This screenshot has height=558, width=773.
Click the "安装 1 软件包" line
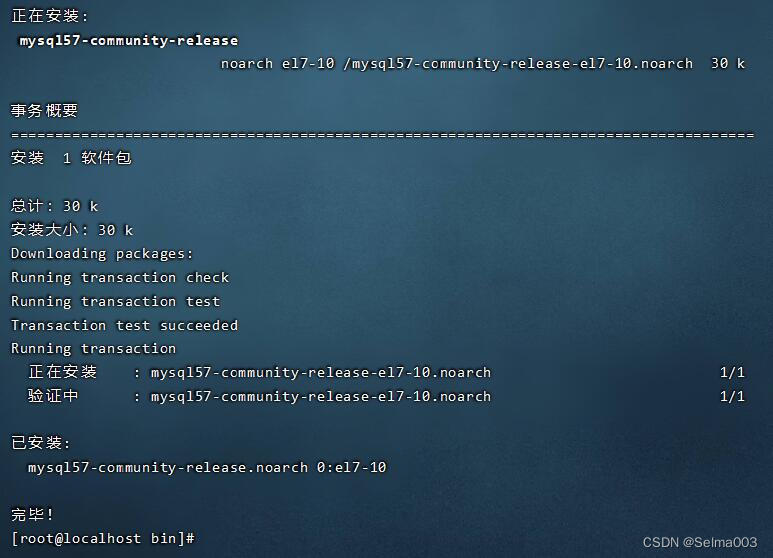(71, 158)
